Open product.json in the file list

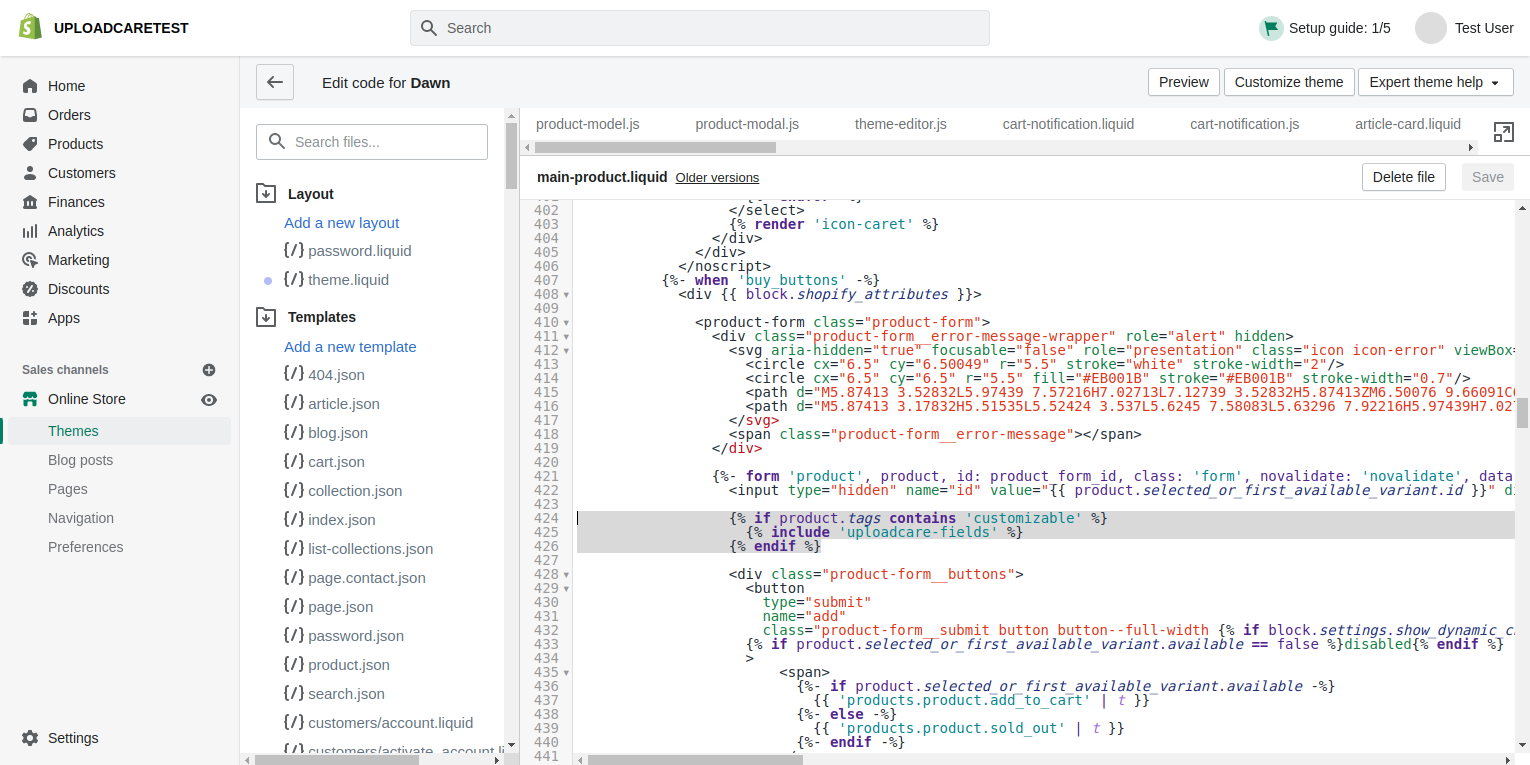[348, 665]
